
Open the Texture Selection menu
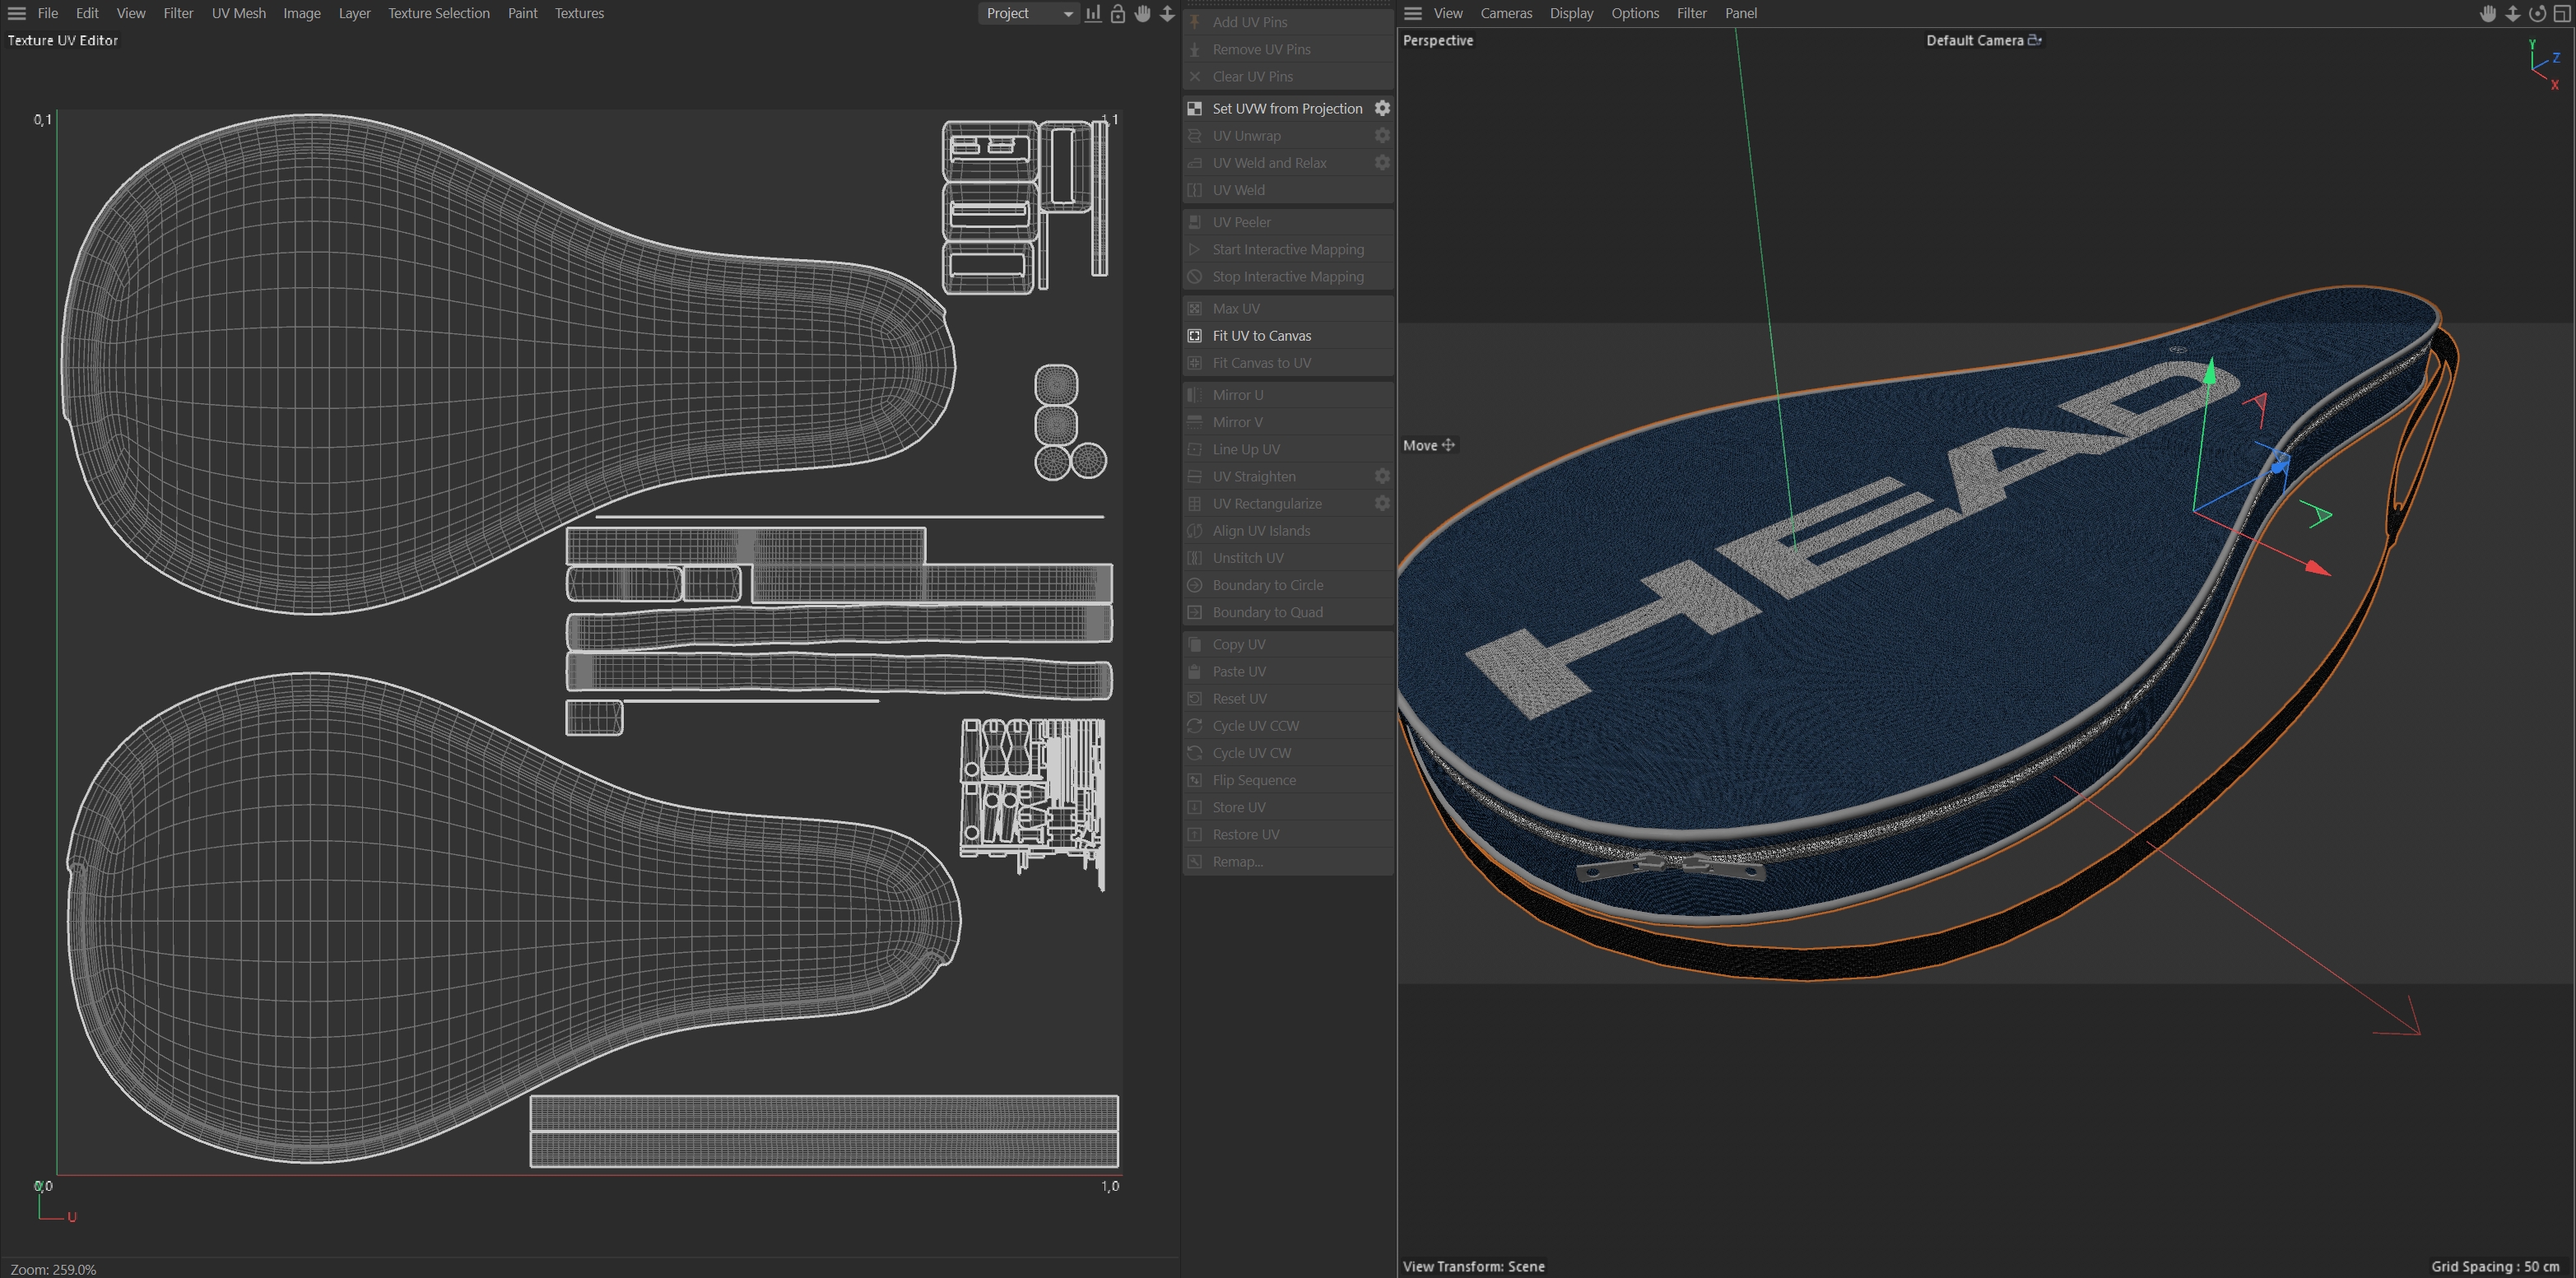tap(438, 13)
